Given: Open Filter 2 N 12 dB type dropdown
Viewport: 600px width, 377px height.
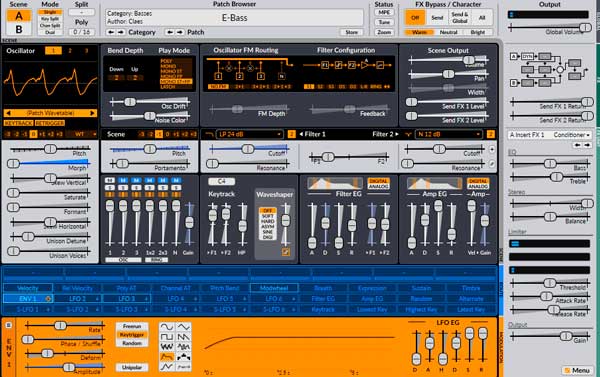Looking at the screenshot, I should [x=449, y=134].
